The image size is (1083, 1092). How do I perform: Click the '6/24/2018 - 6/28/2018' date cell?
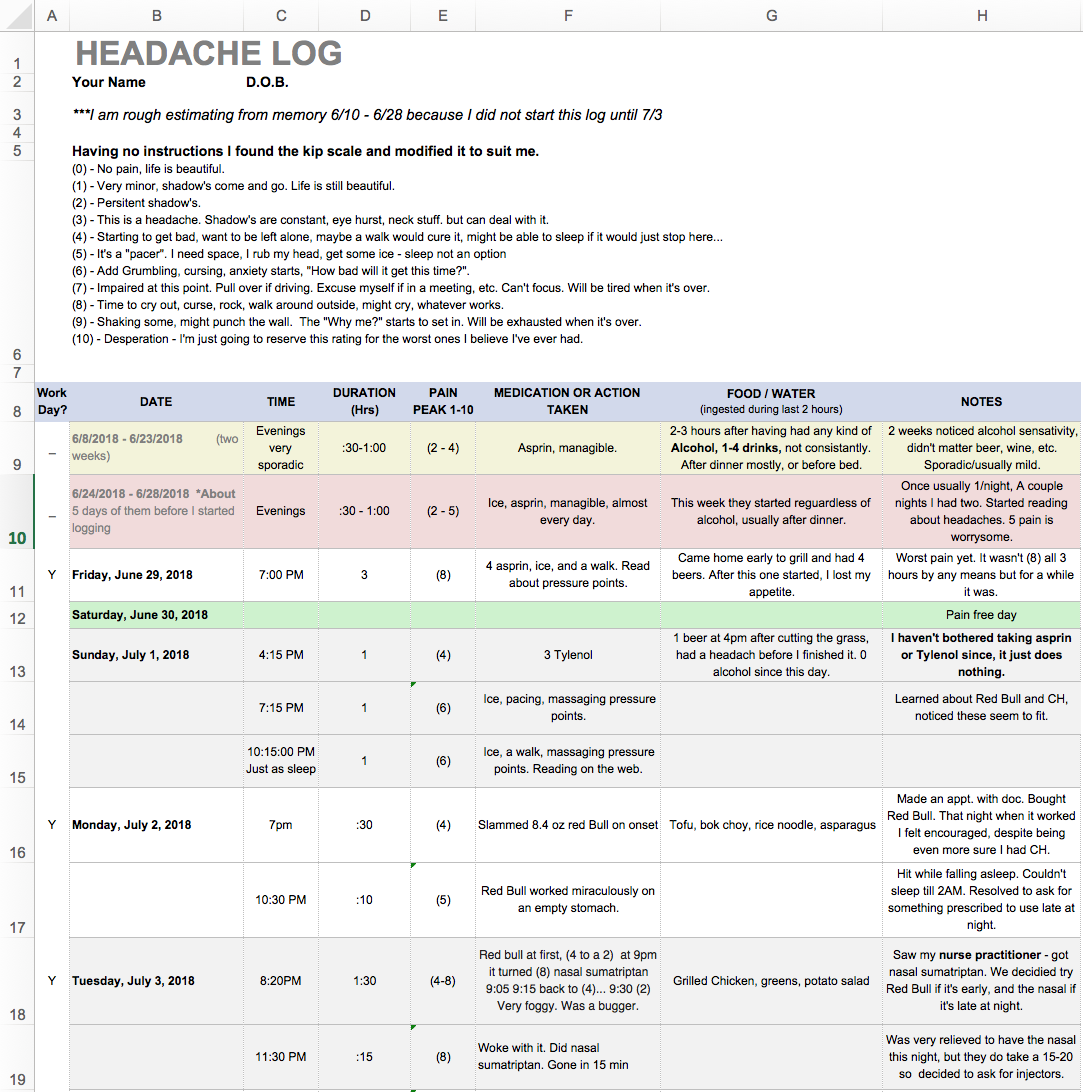pos(157,511)
